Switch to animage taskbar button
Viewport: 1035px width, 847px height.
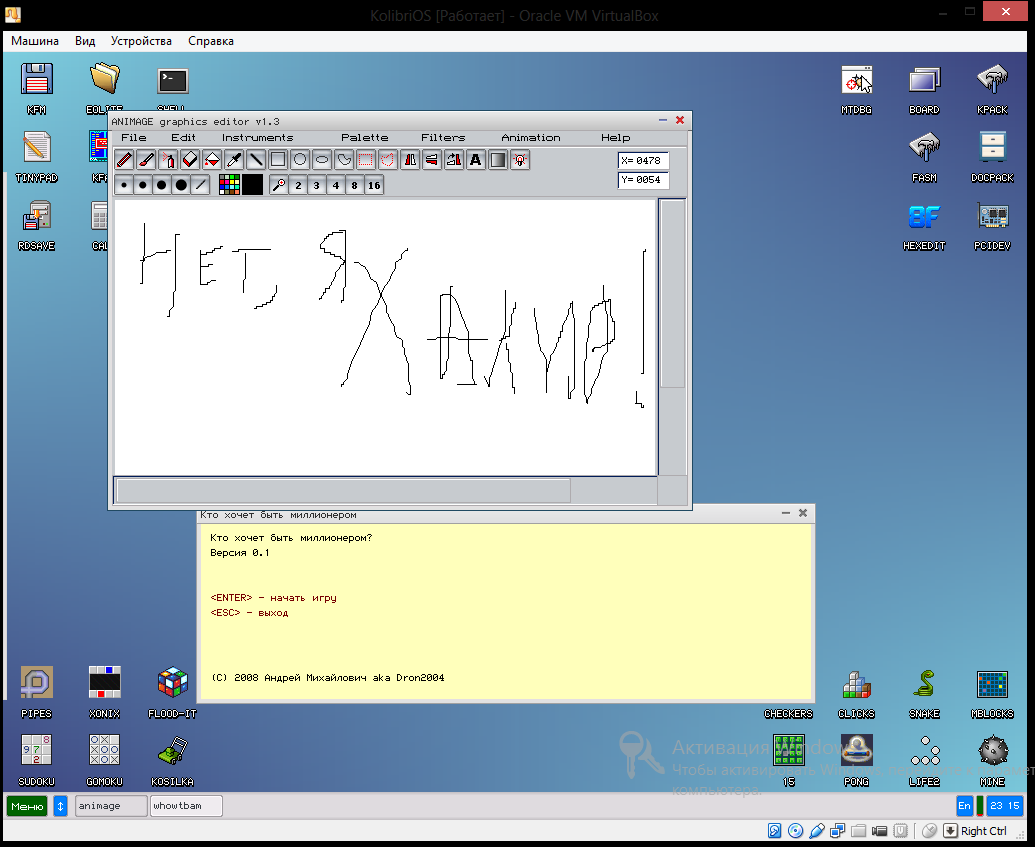click(111, 806)
